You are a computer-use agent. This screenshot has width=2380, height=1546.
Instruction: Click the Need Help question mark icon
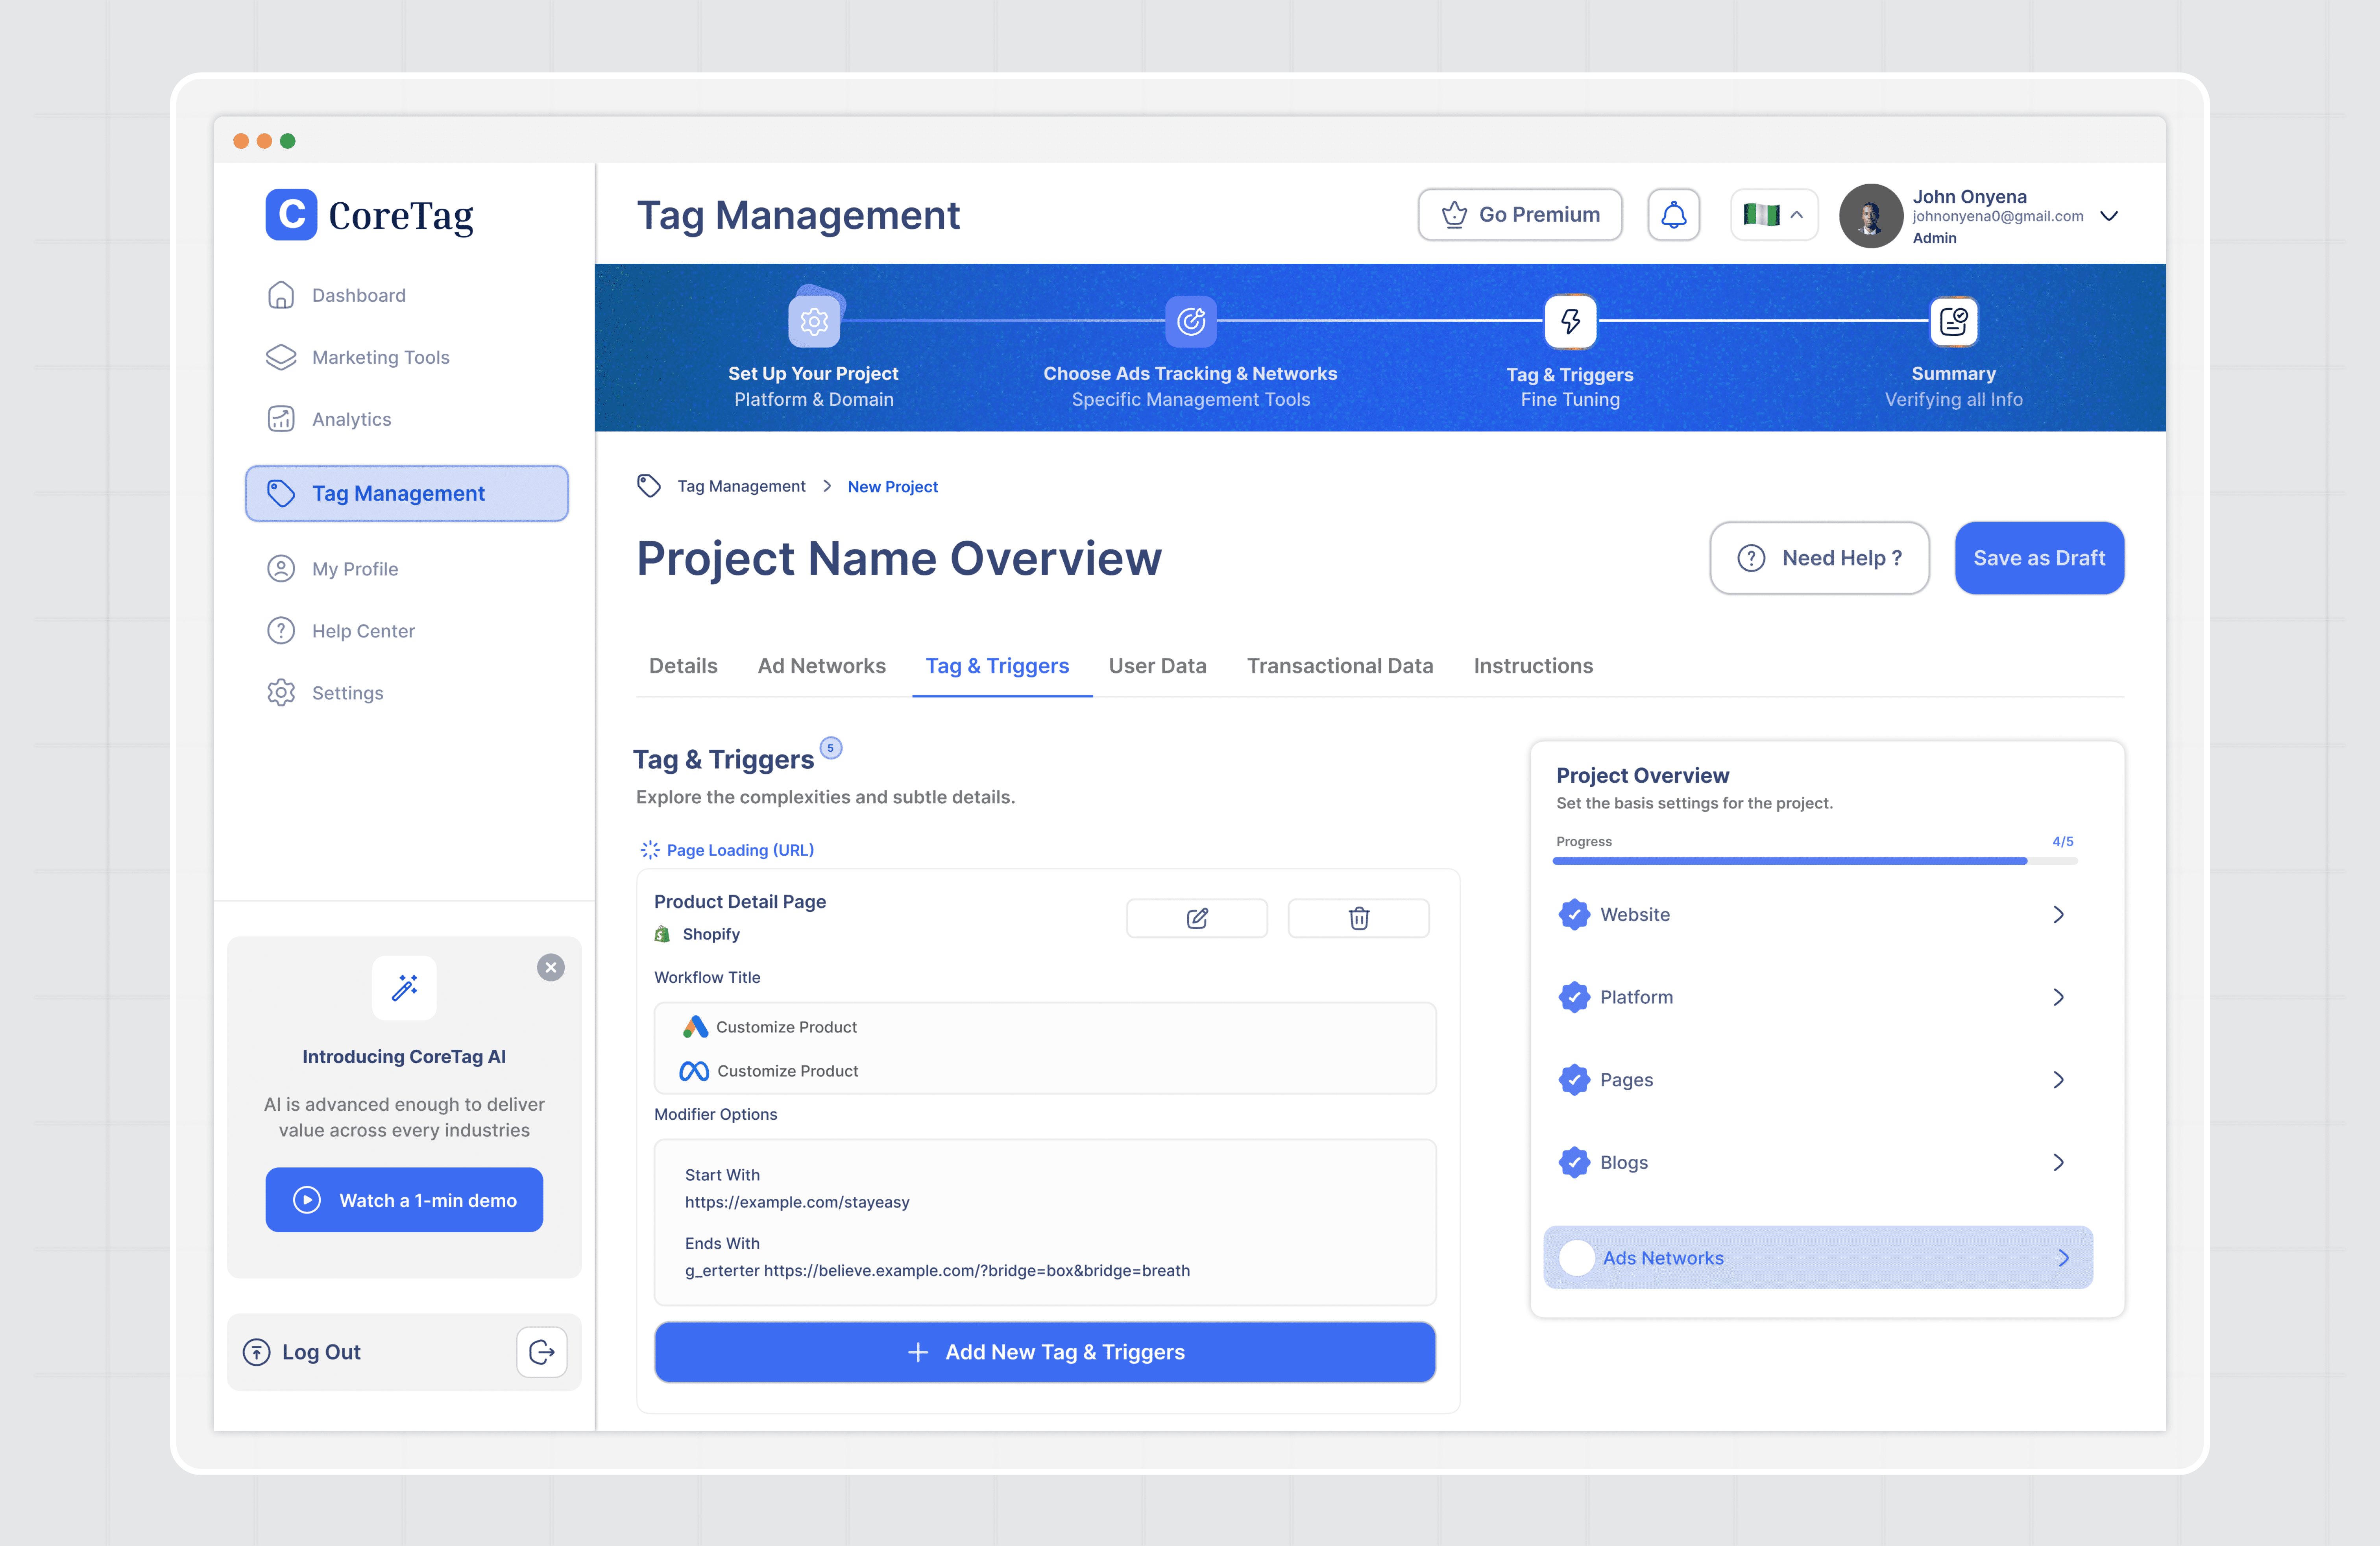(x=1751, y=558)
